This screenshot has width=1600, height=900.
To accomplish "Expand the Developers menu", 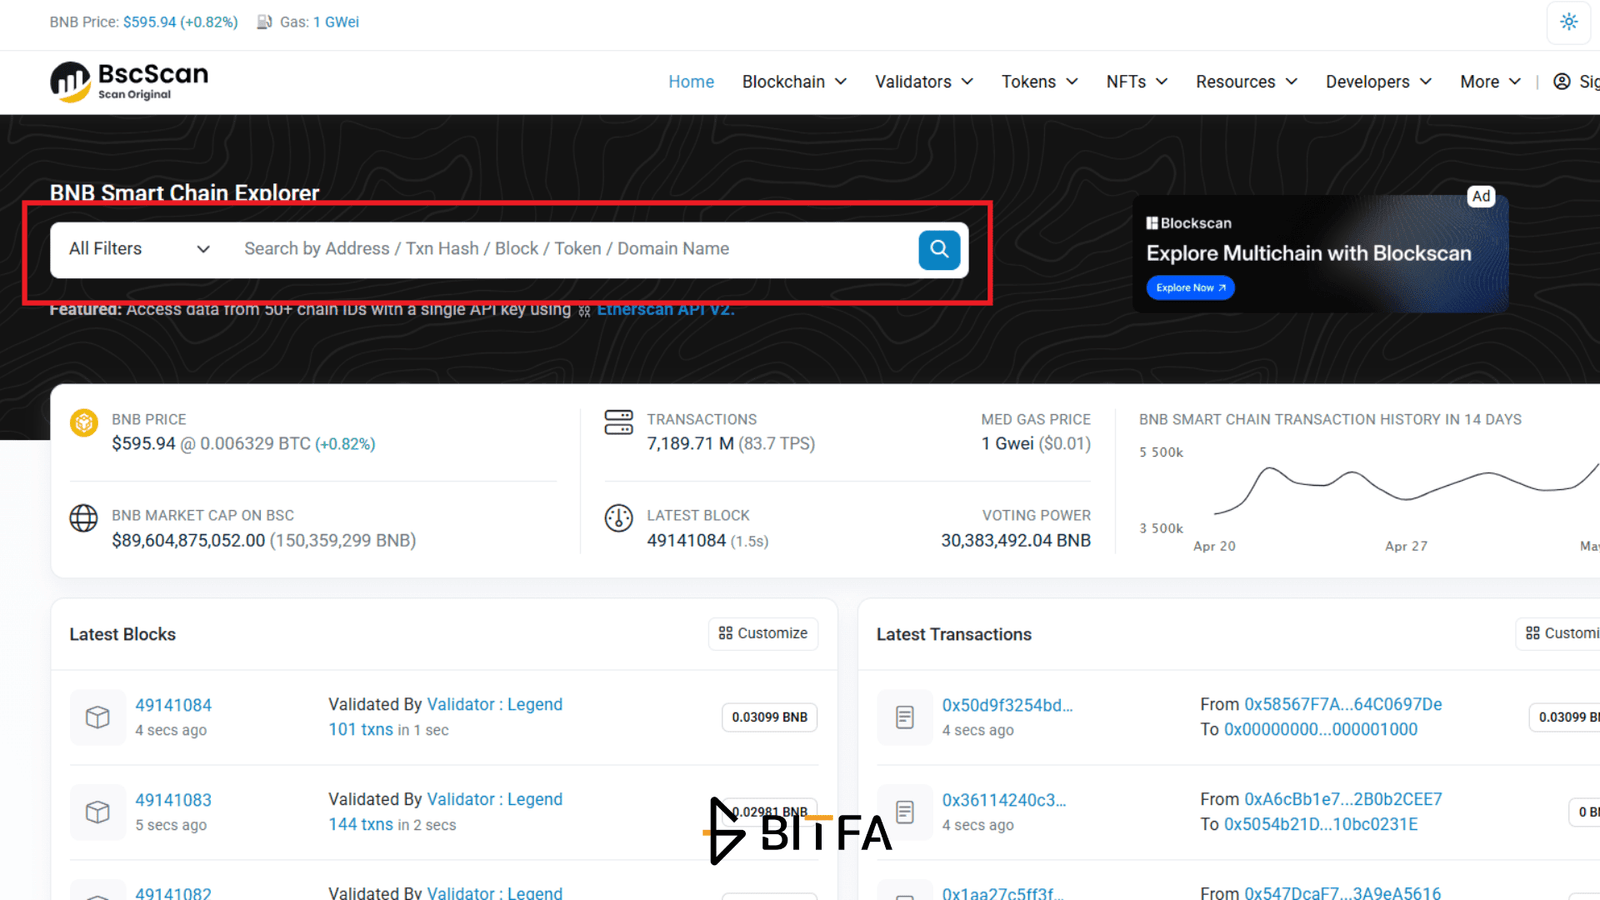I will pos(1379,82).
